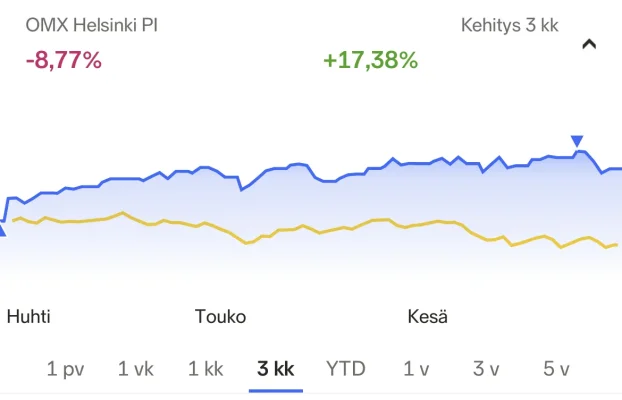
Task: Click the +17,38% performance value
Action: point(370,60)
